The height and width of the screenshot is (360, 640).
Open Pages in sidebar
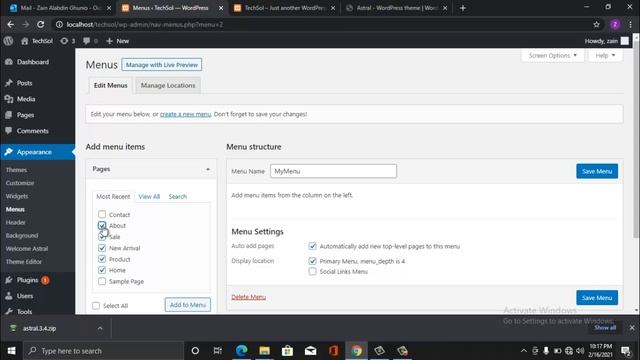pos(25,115)
